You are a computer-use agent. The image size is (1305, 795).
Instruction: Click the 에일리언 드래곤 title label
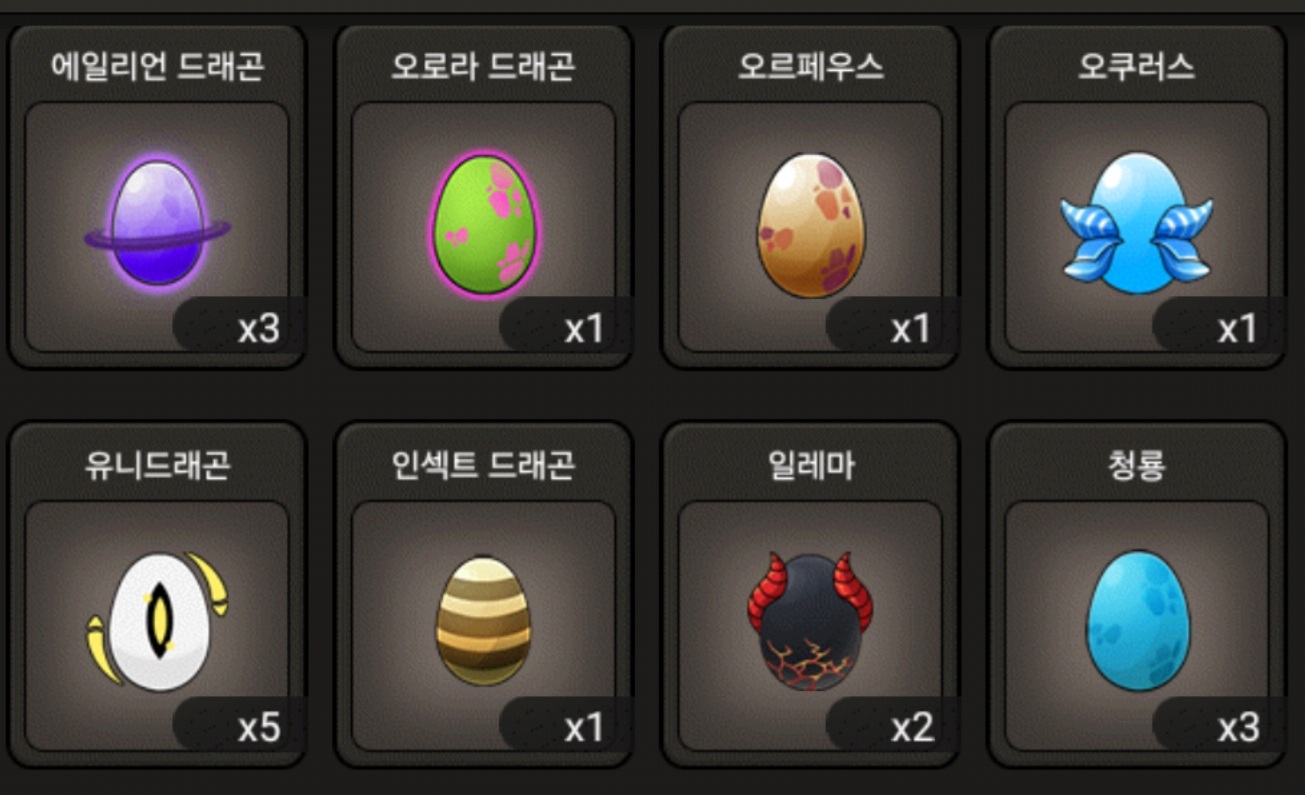(x=157, y=66)
